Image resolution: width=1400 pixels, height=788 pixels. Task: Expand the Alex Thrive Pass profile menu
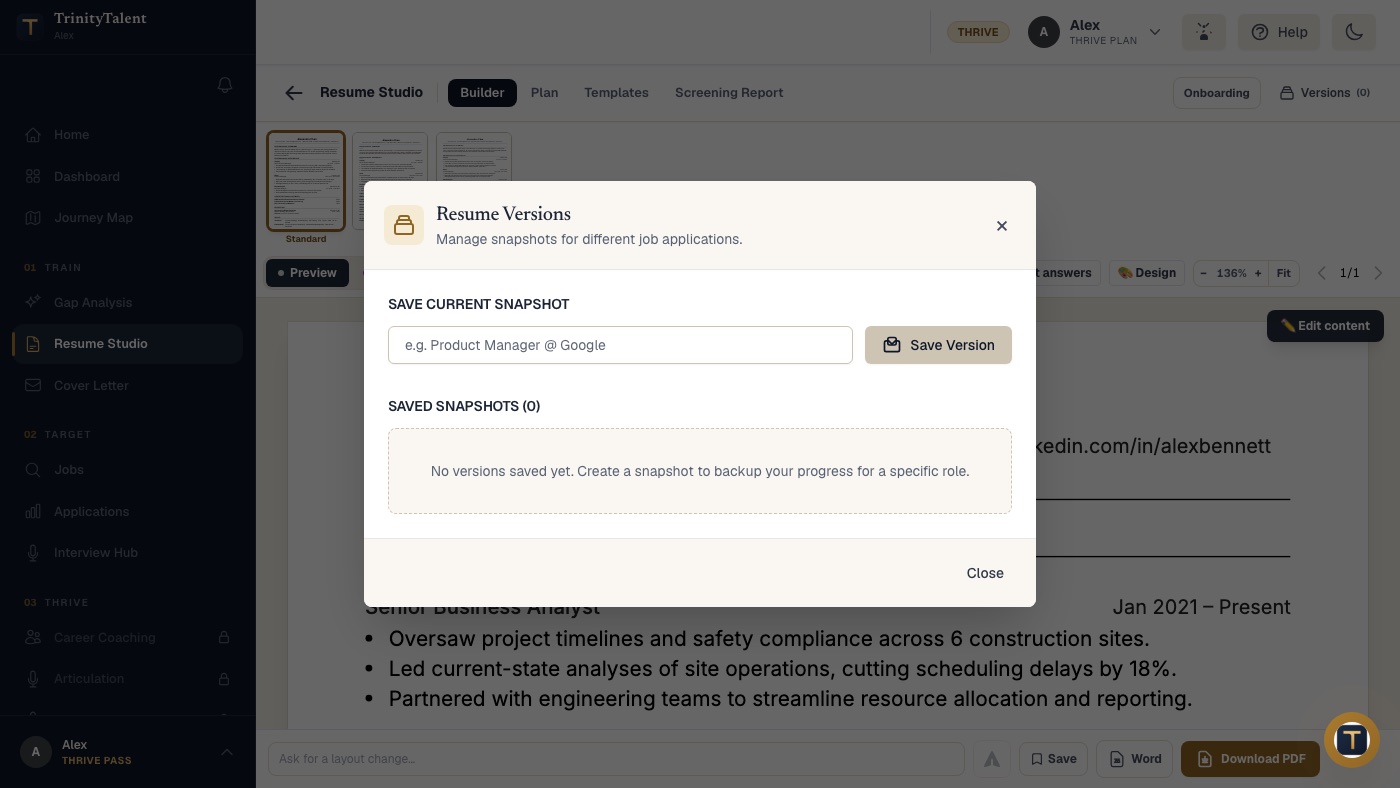click(128, 752)
